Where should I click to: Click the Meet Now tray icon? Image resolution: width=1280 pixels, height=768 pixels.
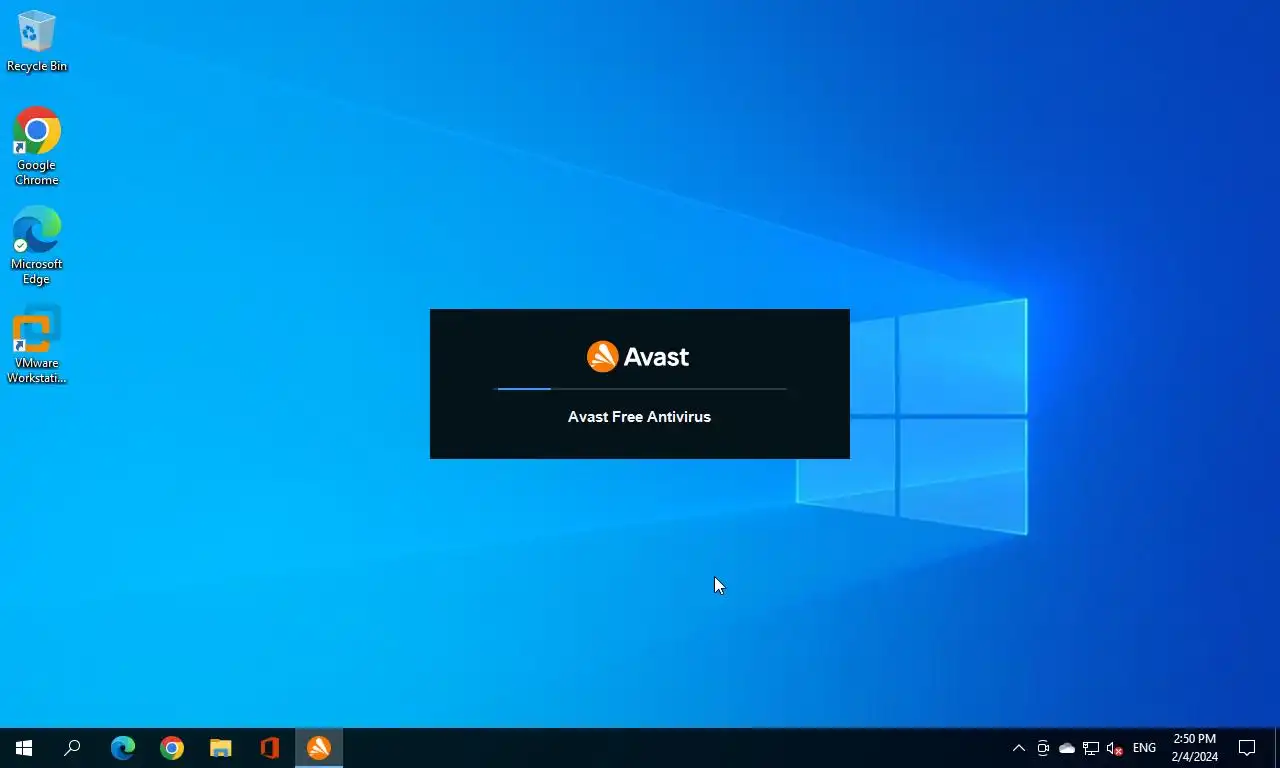1043,748
